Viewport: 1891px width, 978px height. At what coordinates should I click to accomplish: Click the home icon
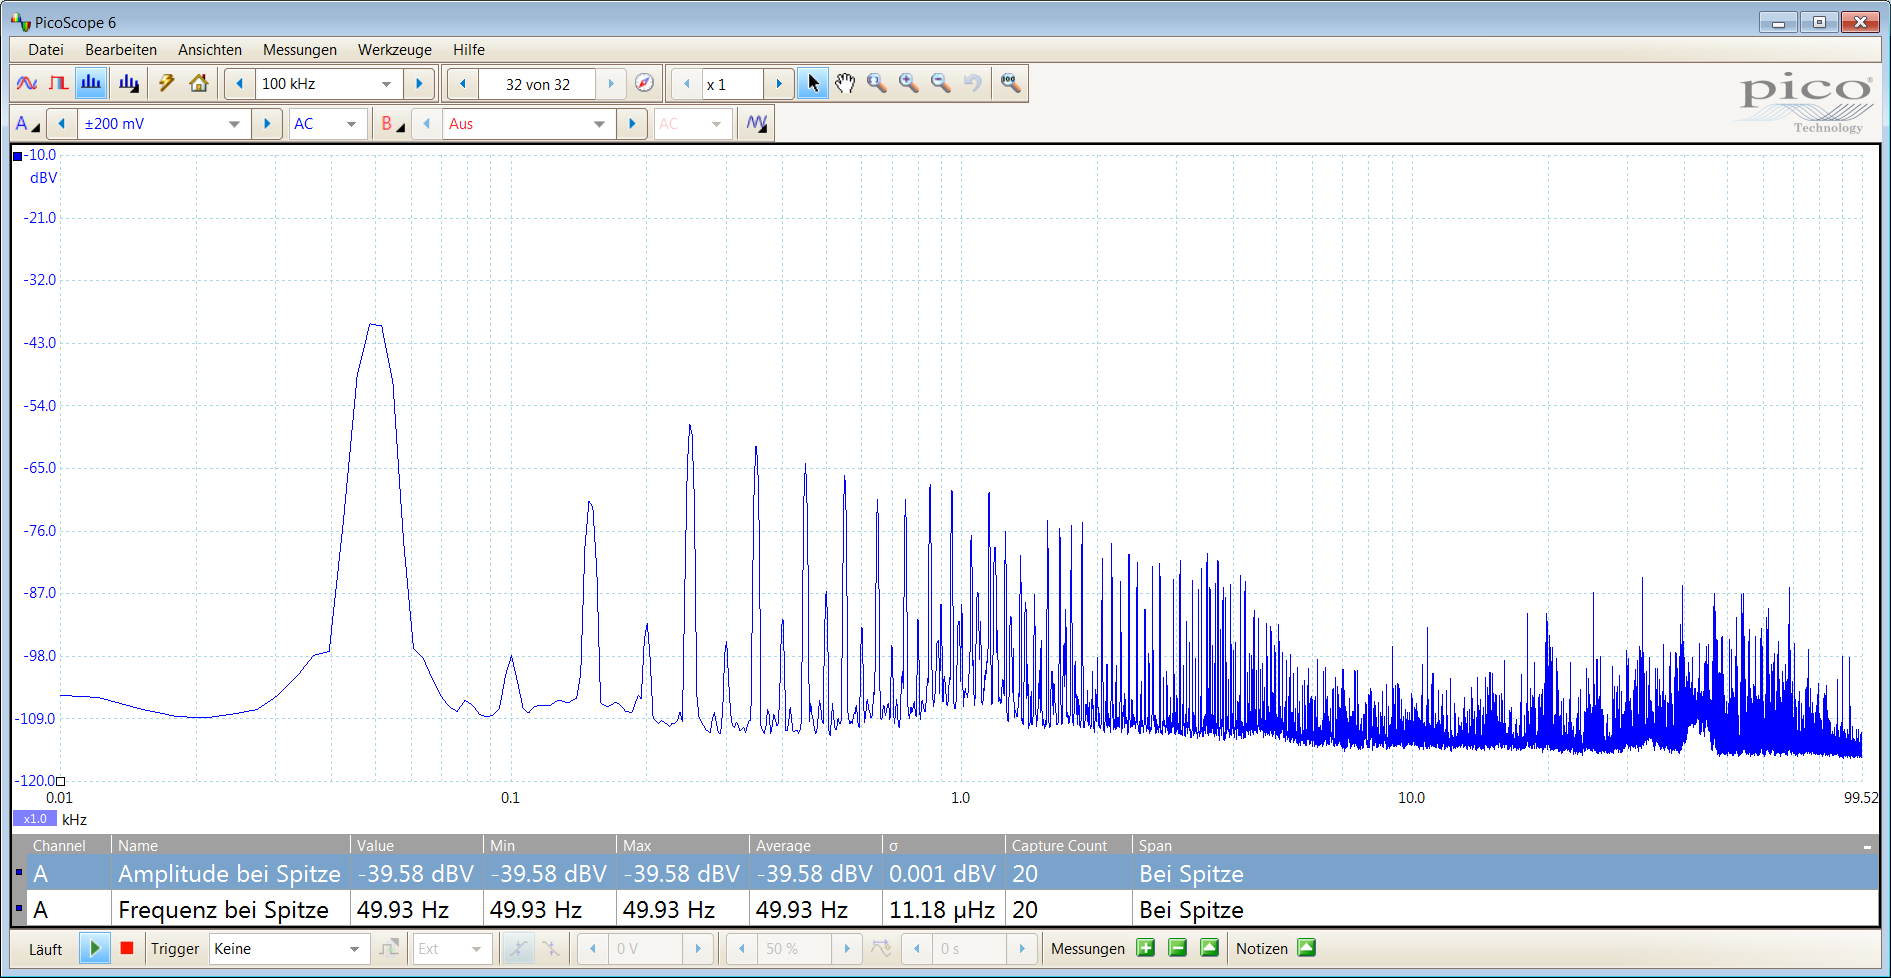pos(199,83)
